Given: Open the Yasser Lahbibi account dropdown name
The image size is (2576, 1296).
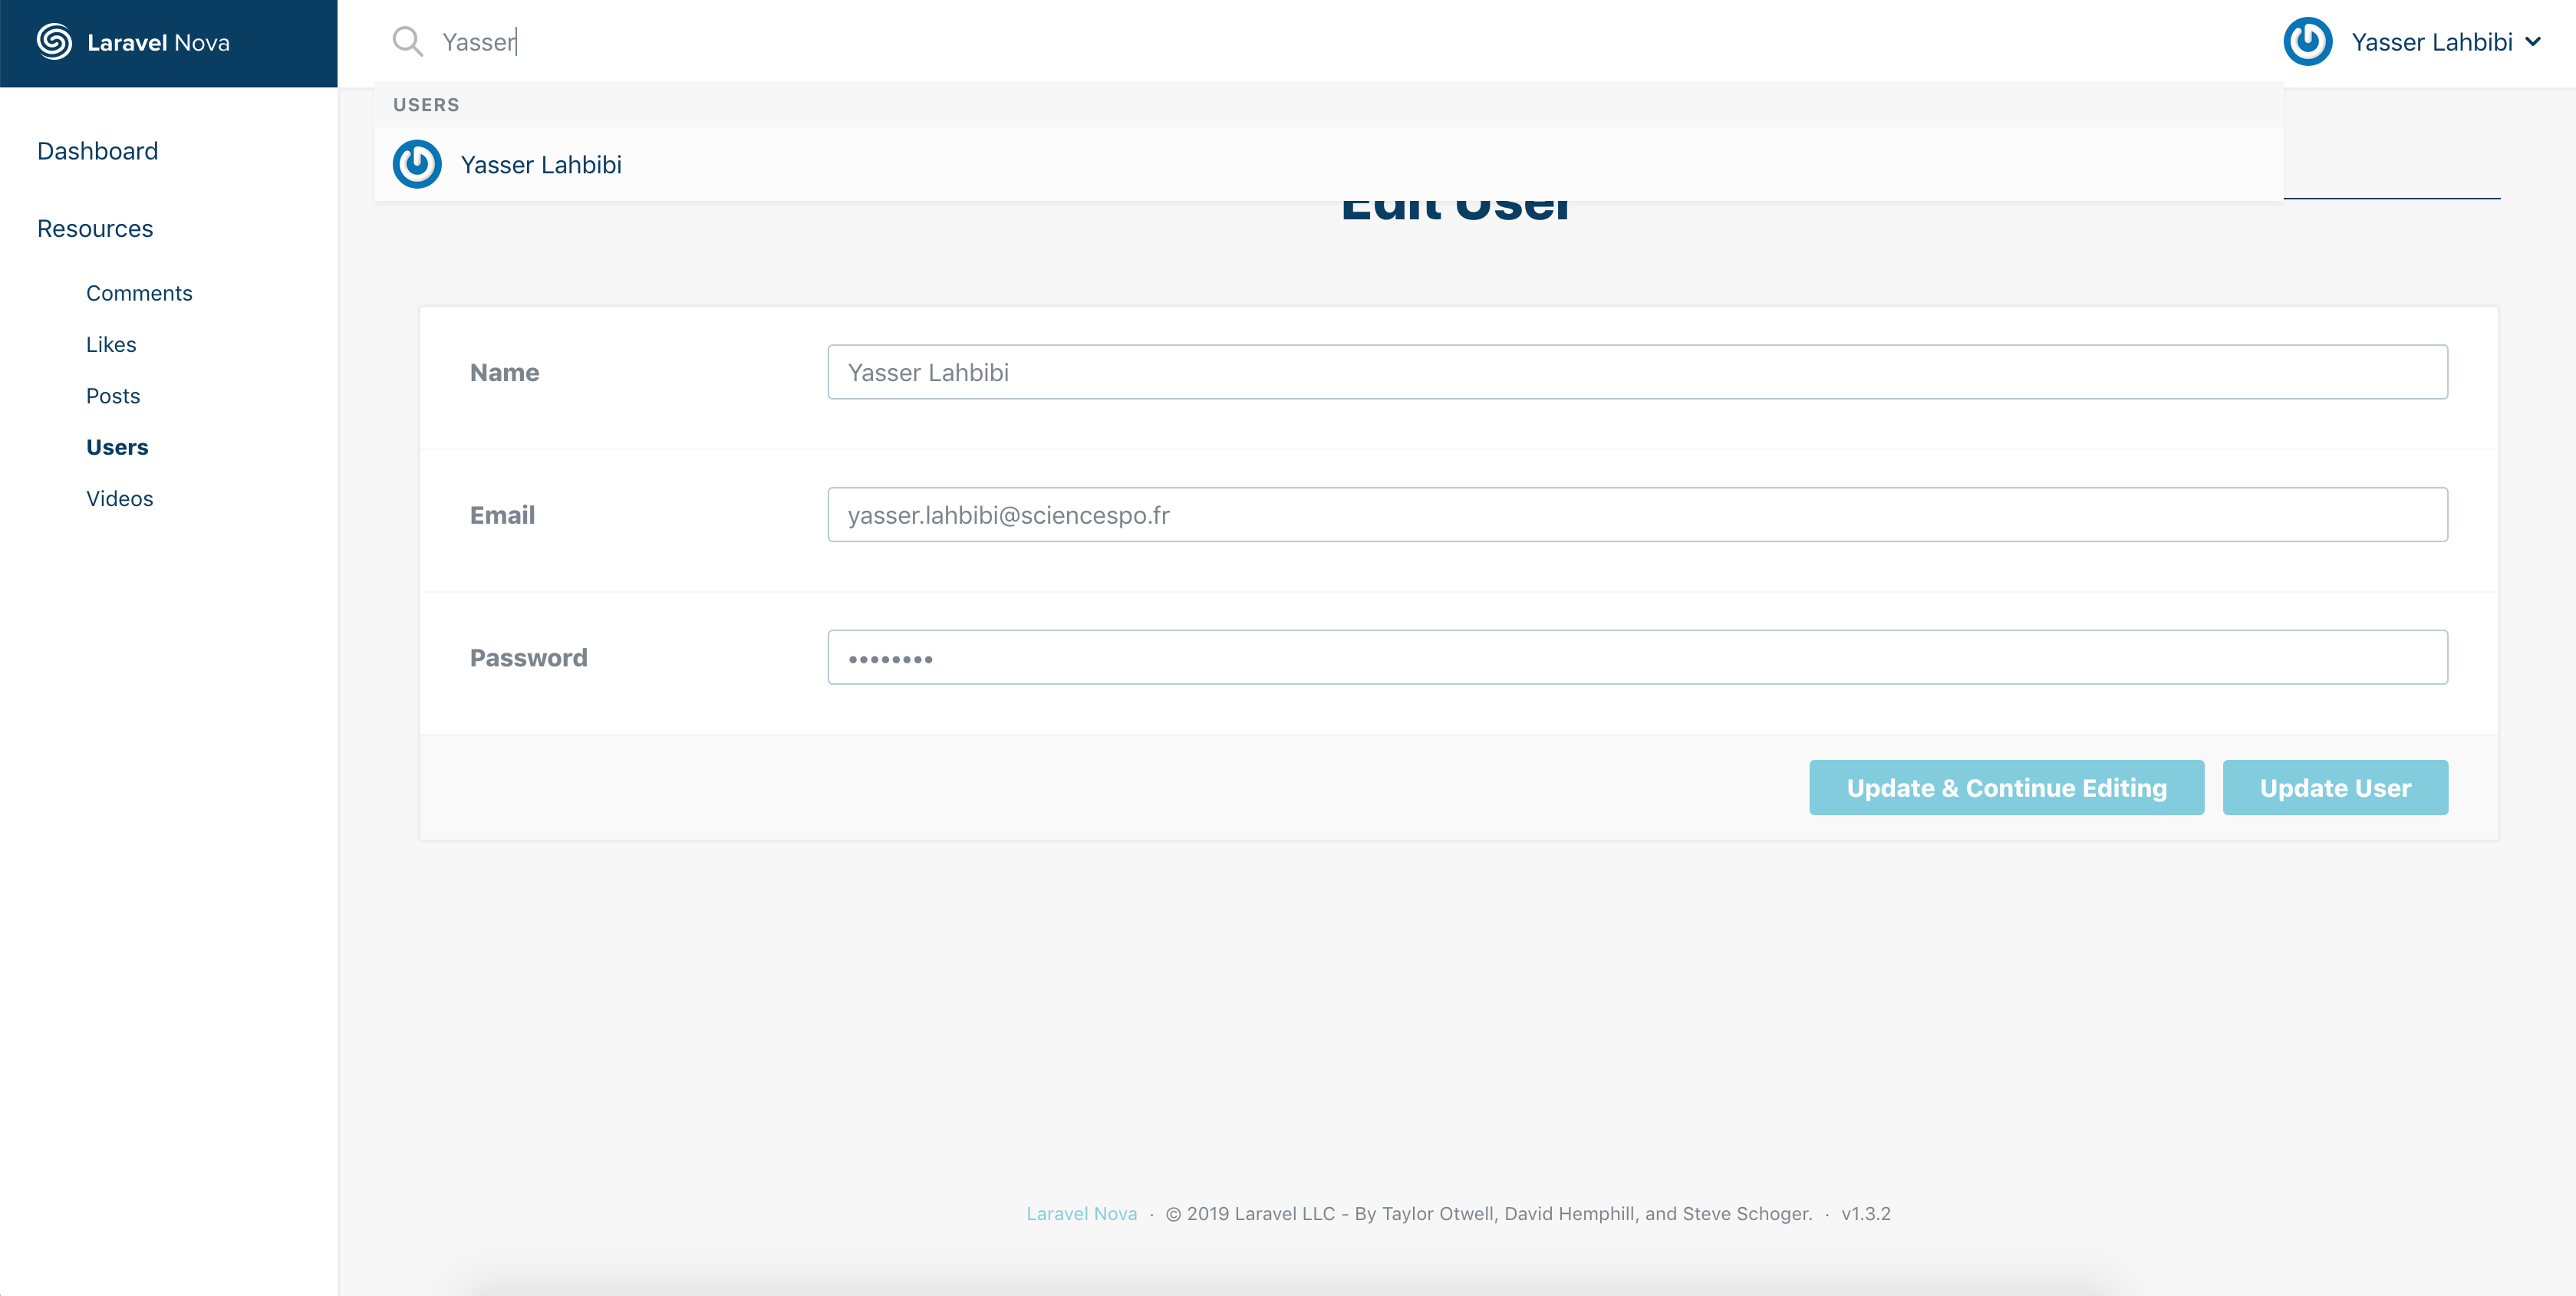Looking at the screenshot, I should (2431, 42).
